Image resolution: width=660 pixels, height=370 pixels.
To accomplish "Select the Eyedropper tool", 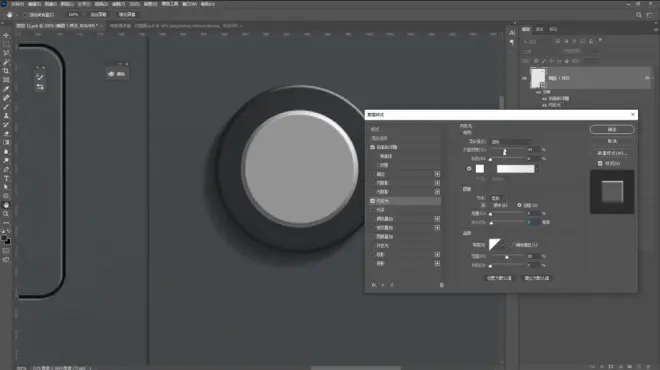I will 6,89.
